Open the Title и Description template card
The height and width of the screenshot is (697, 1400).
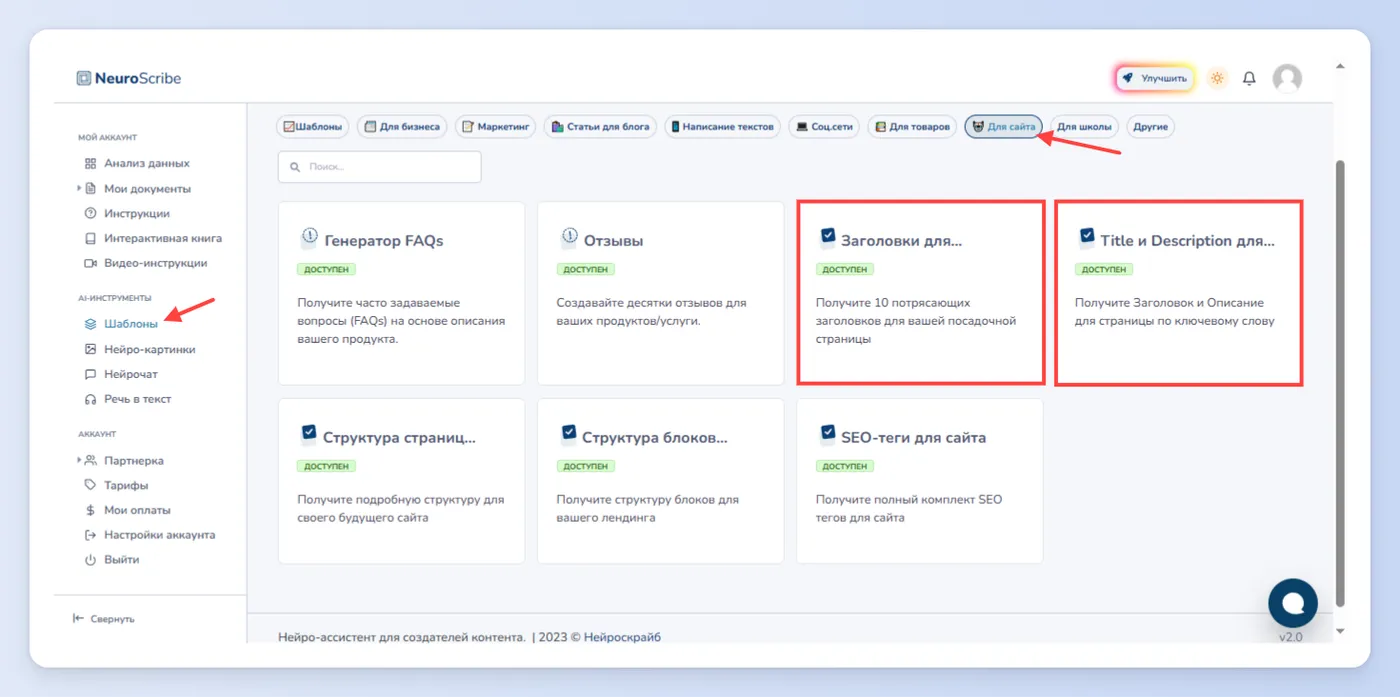tap(1179, 292)
